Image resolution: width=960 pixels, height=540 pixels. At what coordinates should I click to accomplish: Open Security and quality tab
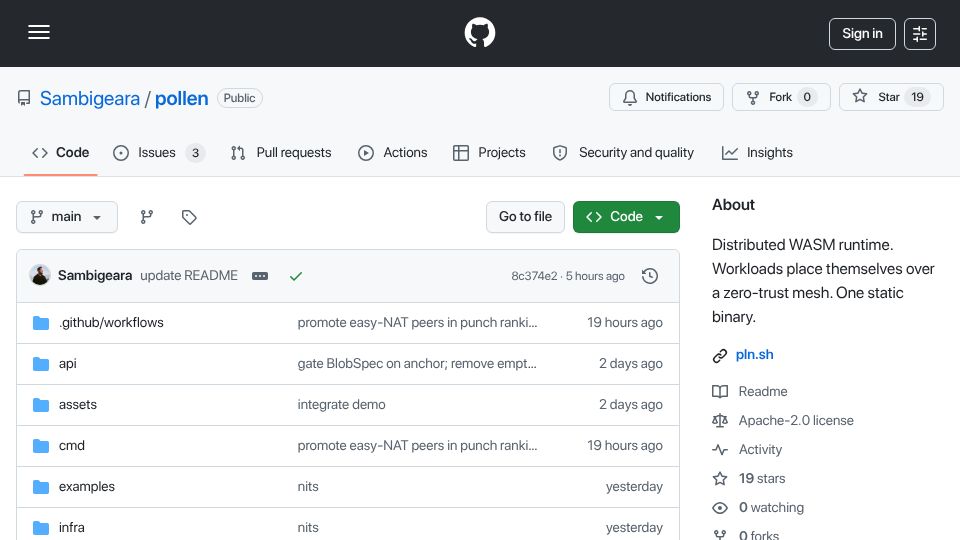coord(623,152)
